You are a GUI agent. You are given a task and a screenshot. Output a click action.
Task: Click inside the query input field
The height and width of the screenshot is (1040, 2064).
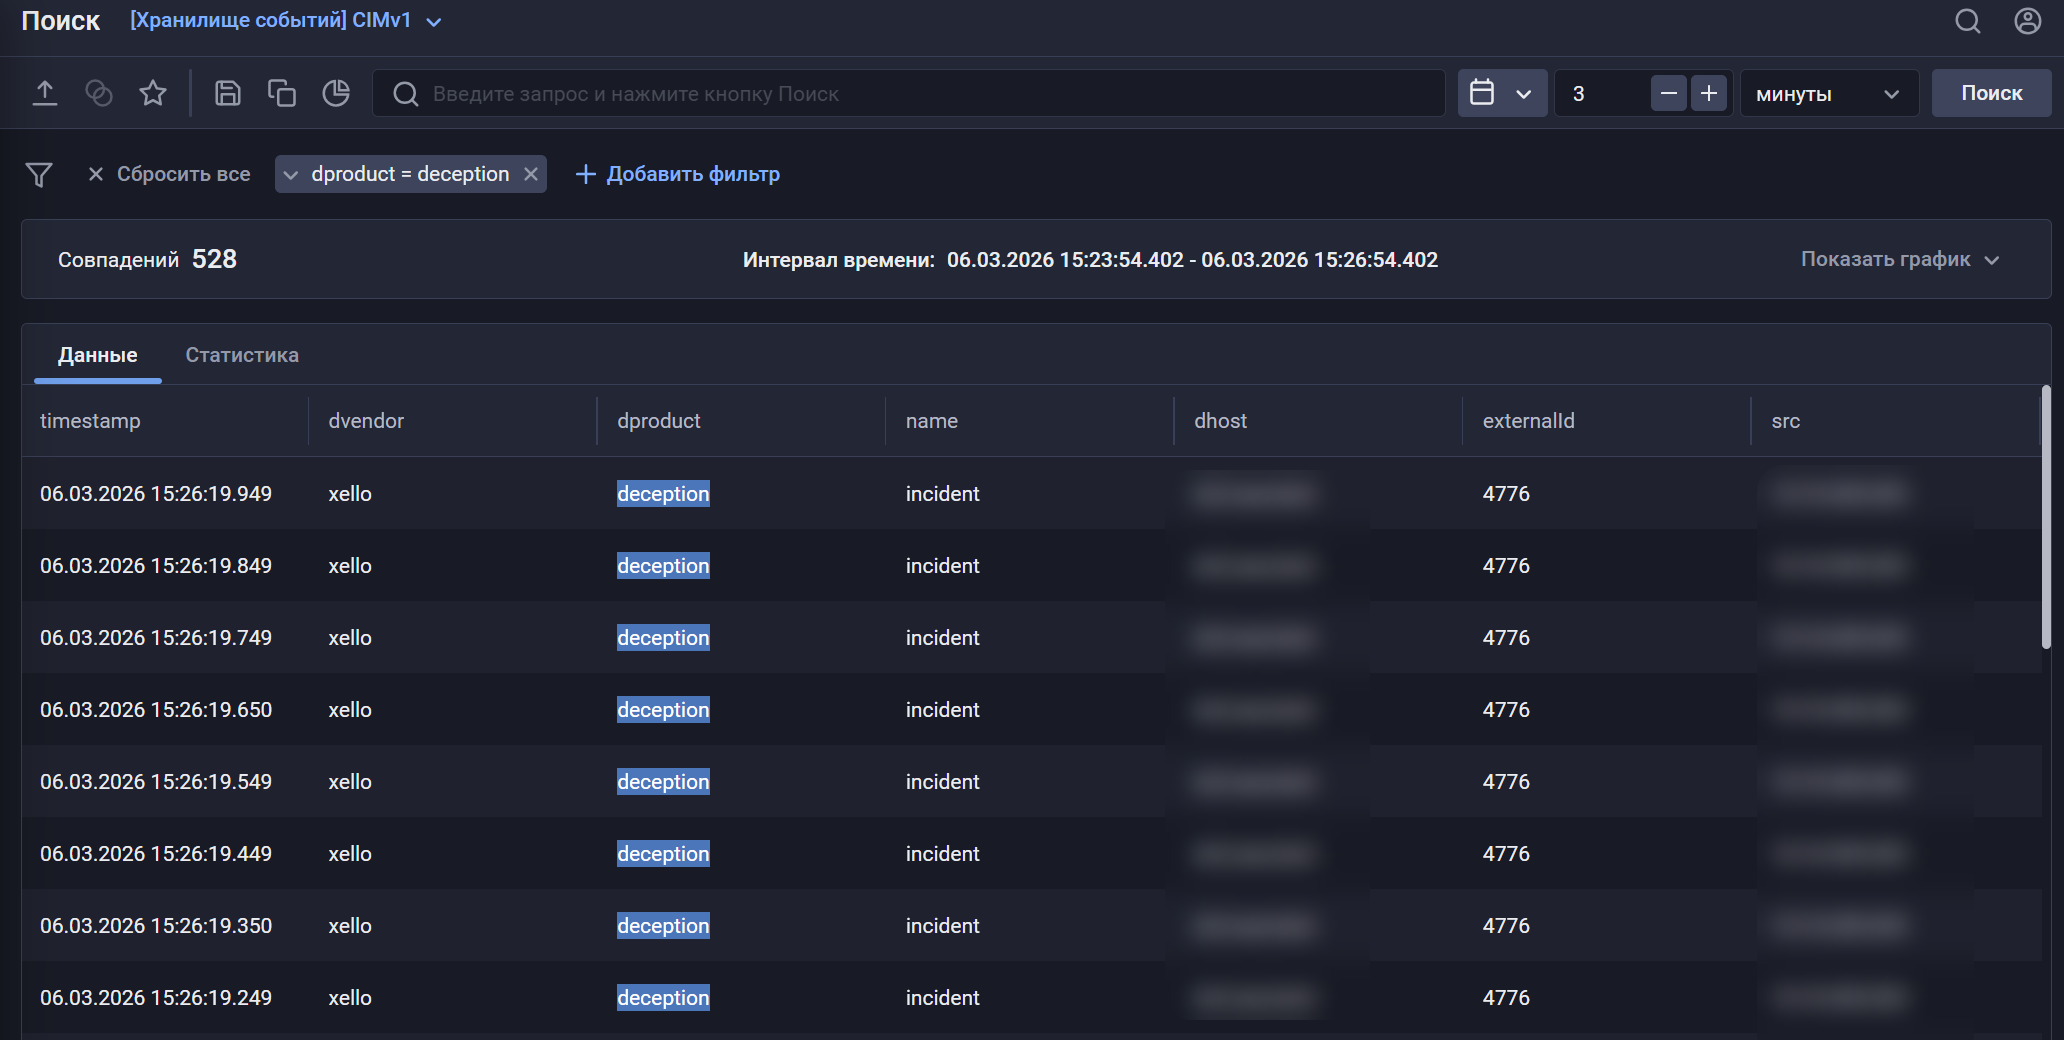pyautogui.click(x=900, y=92)
